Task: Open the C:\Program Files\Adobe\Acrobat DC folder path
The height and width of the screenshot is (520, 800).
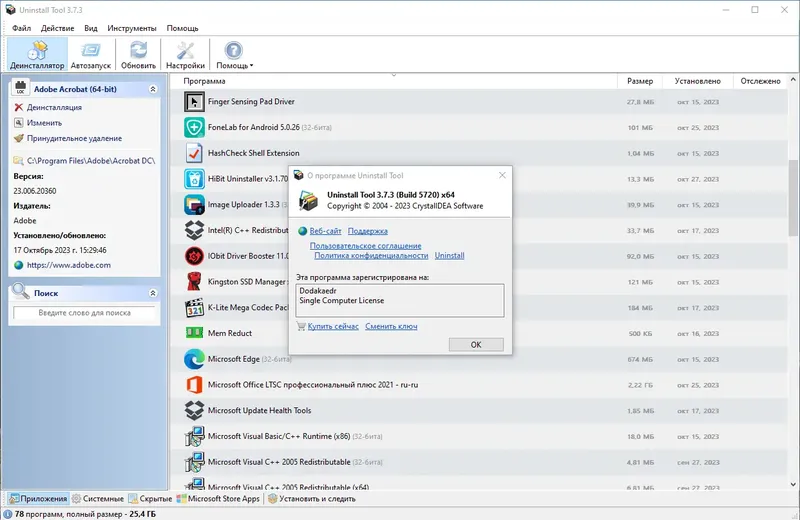Action: tap(91, 161)
